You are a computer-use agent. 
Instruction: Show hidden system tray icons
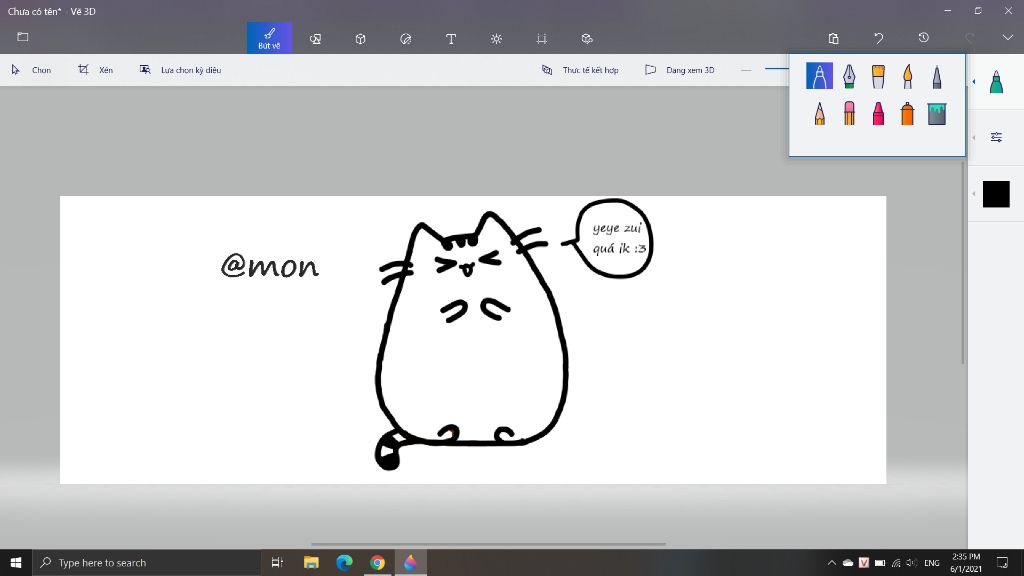click(831, 562)
